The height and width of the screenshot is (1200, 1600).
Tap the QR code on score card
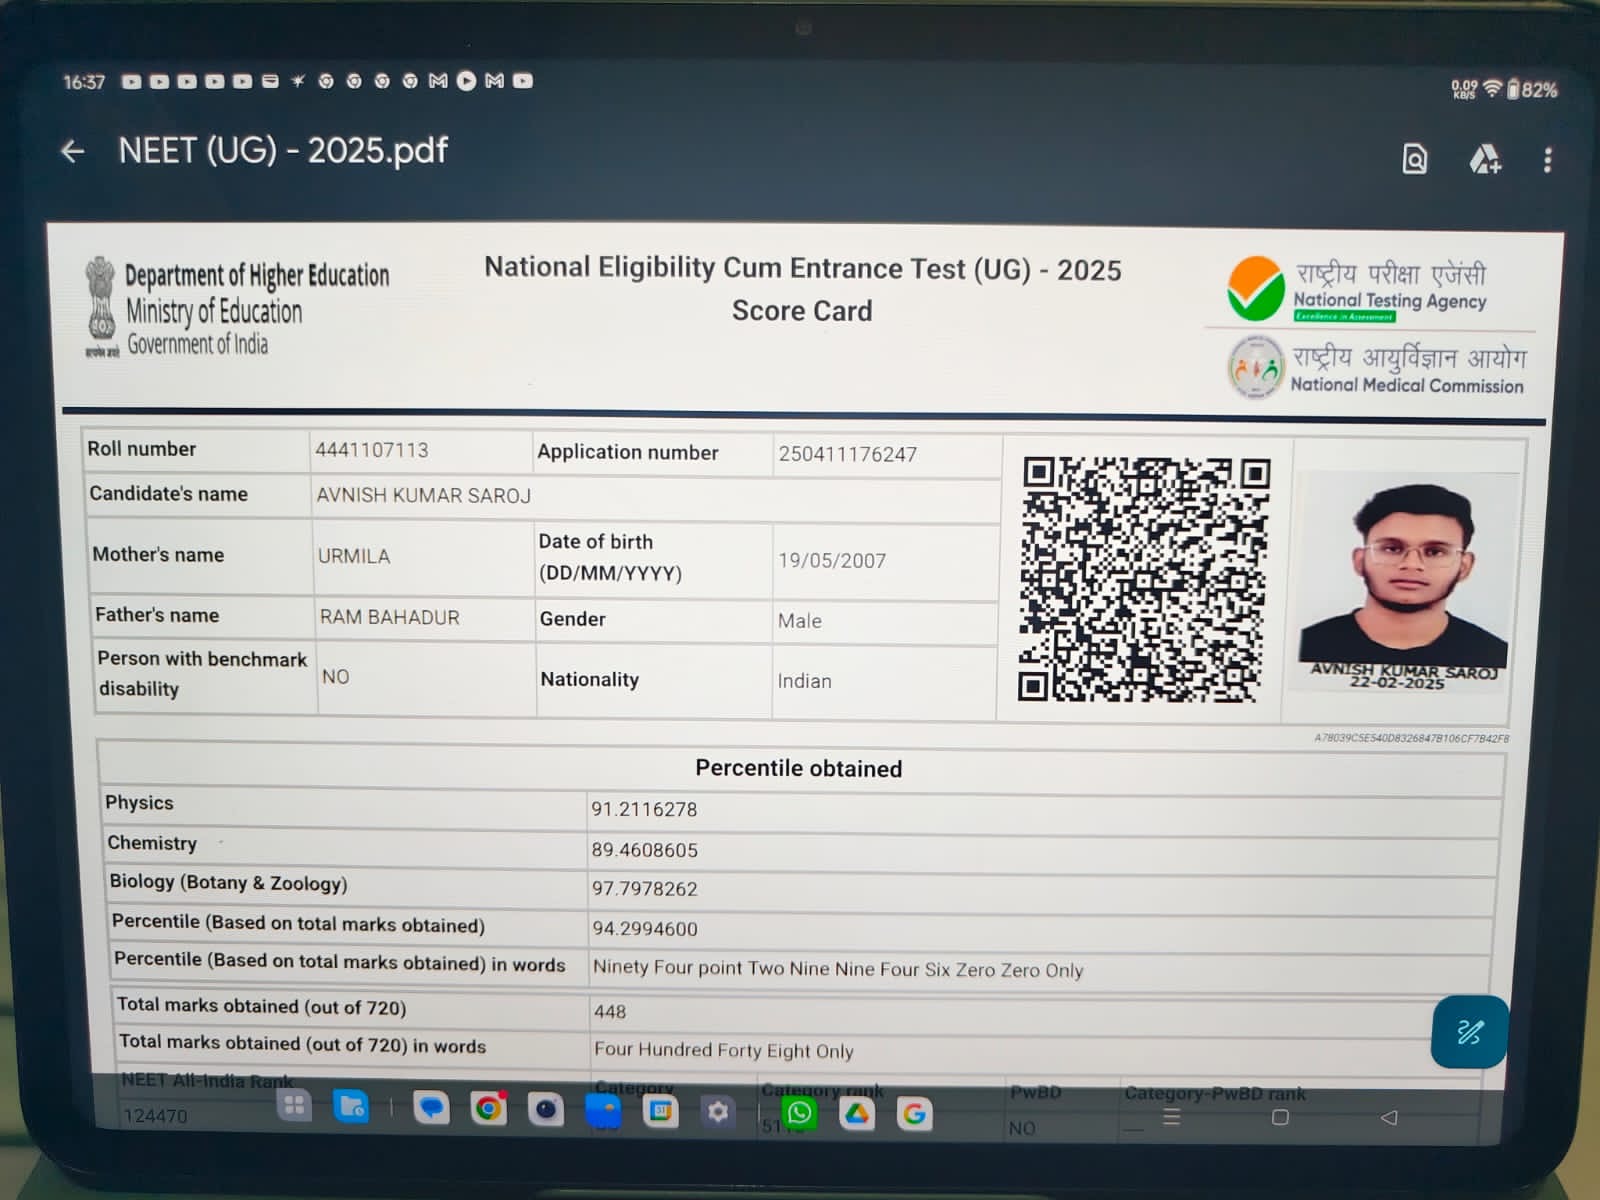coord(1143,580)
